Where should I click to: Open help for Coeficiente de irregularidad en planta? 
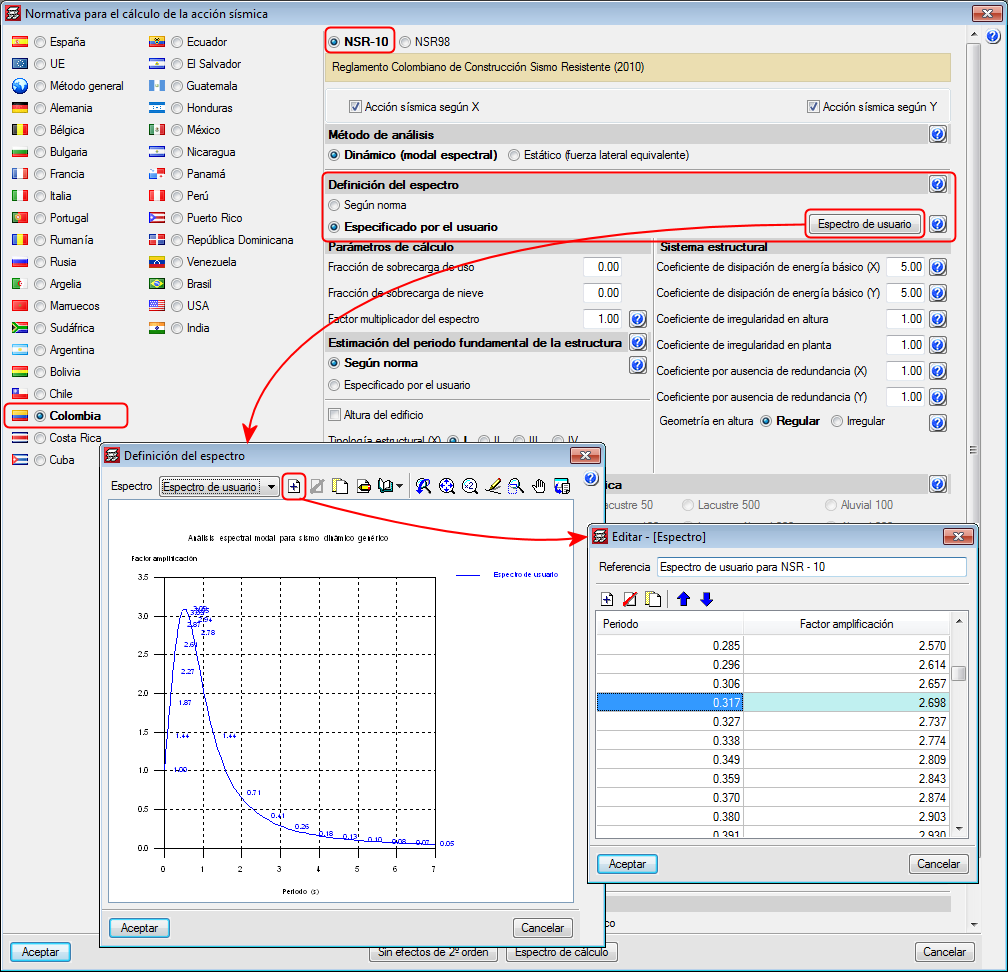938,345
